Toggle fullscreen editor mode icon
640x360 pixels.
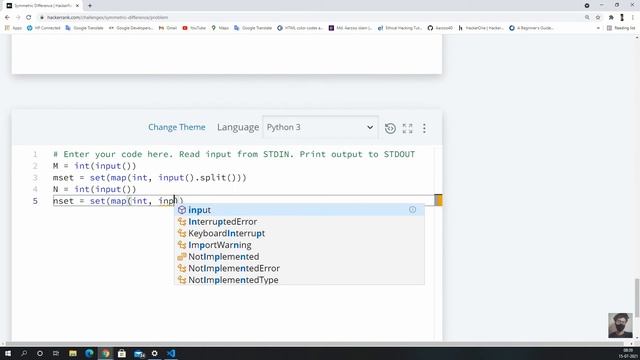(407, 128)
